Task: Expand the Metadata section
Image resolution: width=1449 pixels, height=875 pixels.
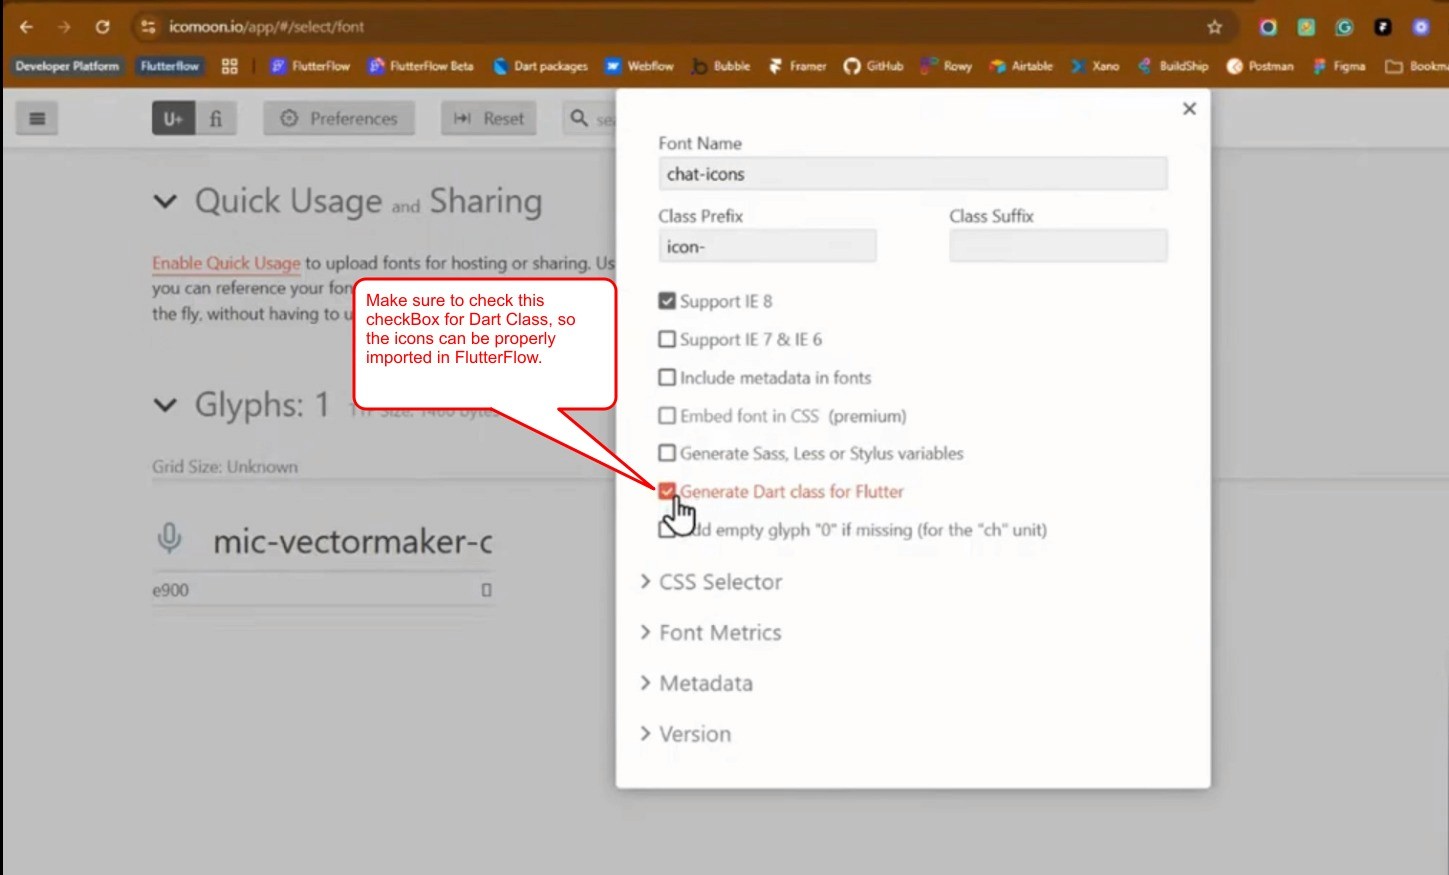Action: 697,684
